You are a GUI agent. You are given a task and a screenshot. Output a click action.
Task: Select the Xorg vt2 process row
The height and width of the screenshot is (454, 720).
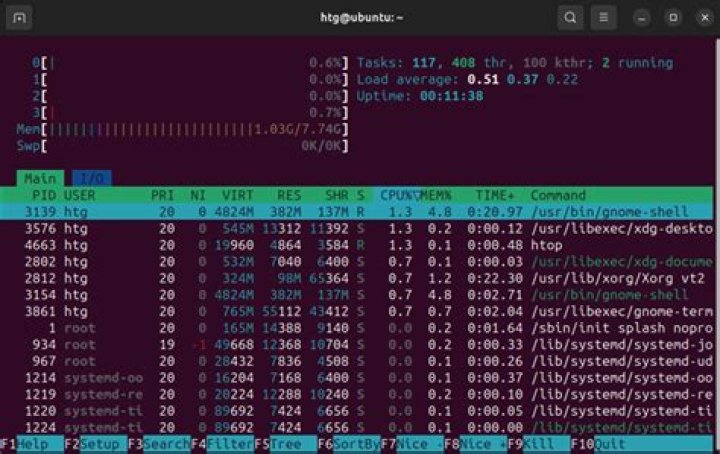357,278
